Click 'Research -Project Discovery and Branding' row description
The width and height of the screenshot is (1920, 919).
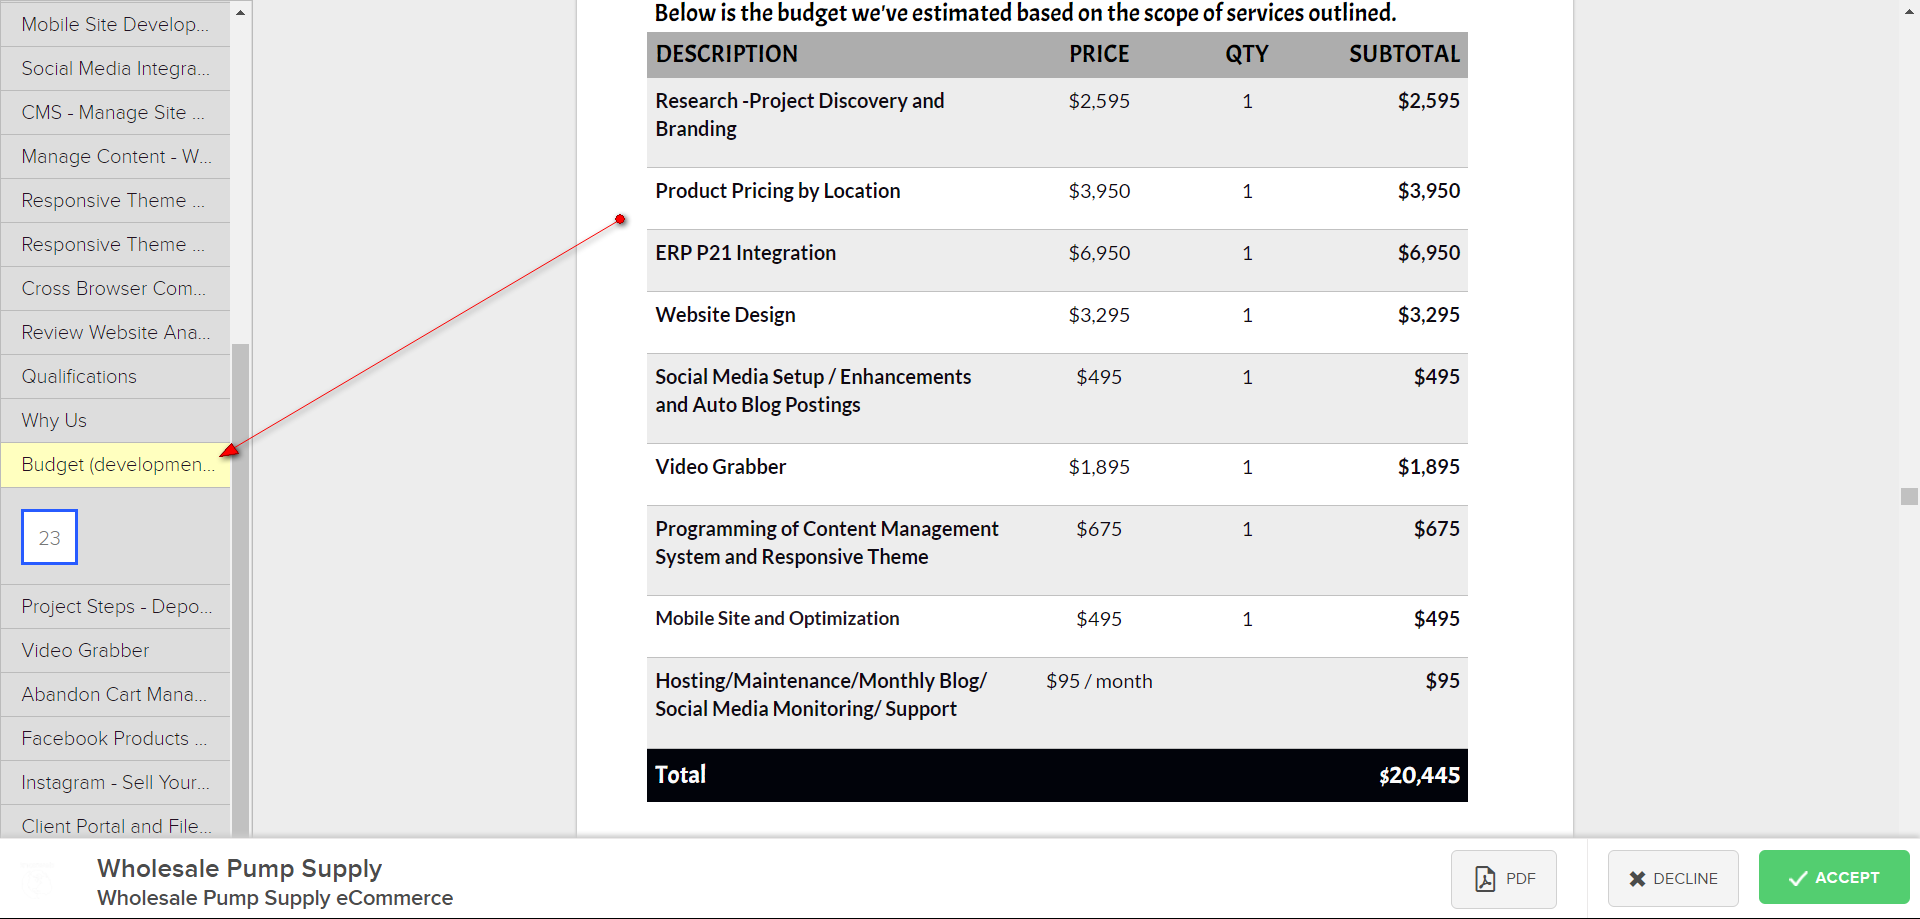click(800, 115)
